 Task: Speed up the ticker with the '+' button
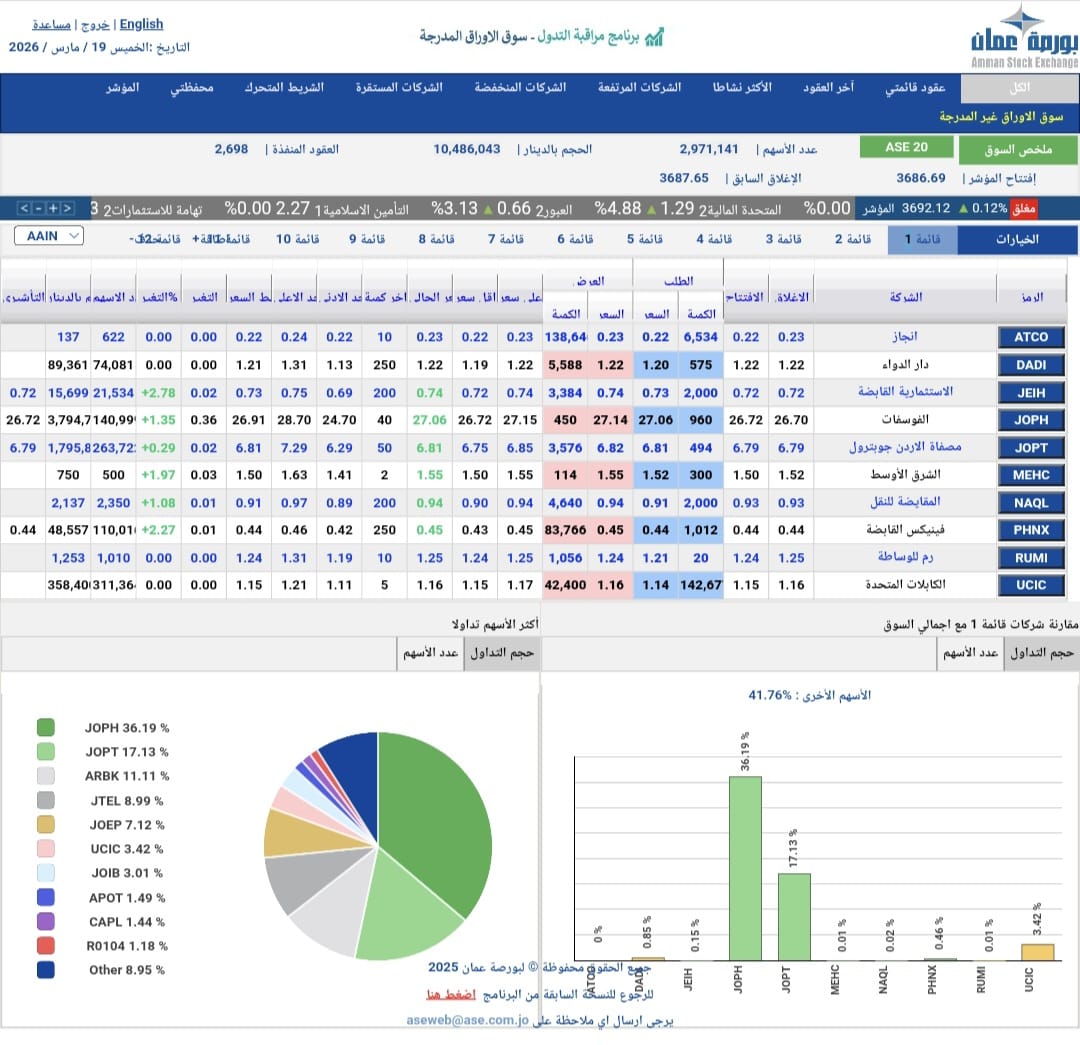click(x=52, y=208)
